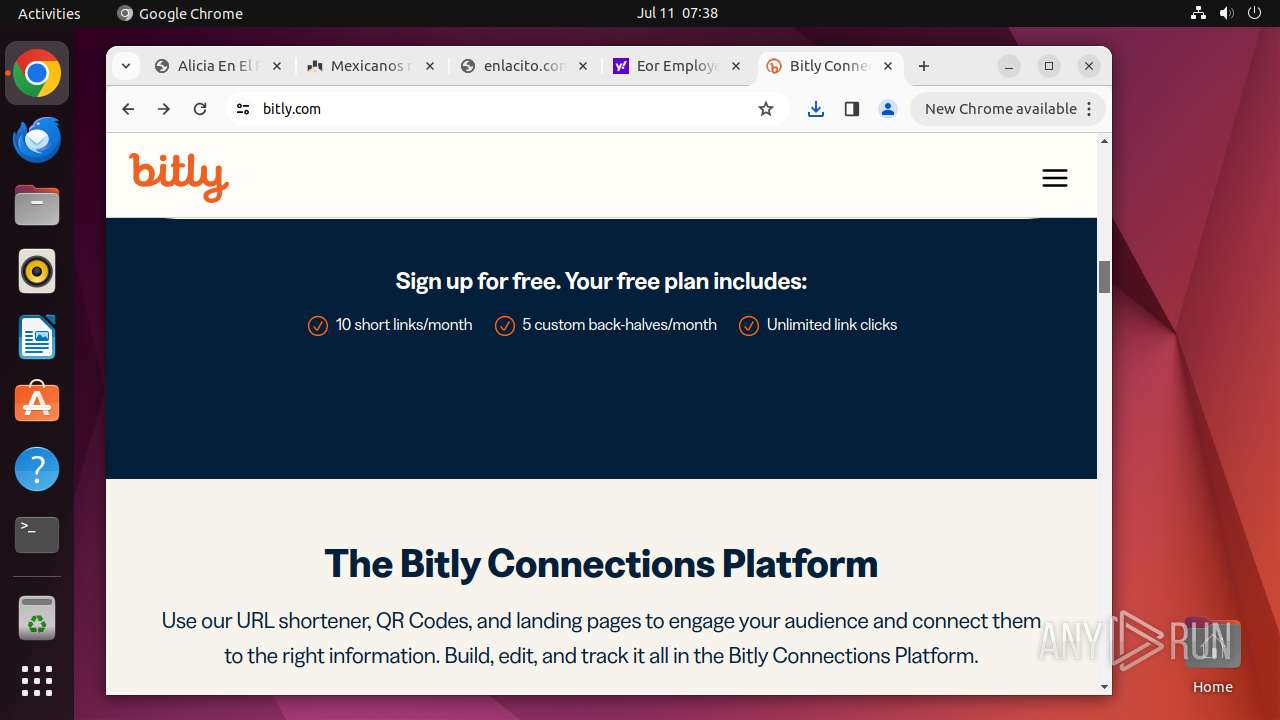Open Rhythmbox from the dock
The height and width of the screenshot is (720, 1280).
(37, 272)
